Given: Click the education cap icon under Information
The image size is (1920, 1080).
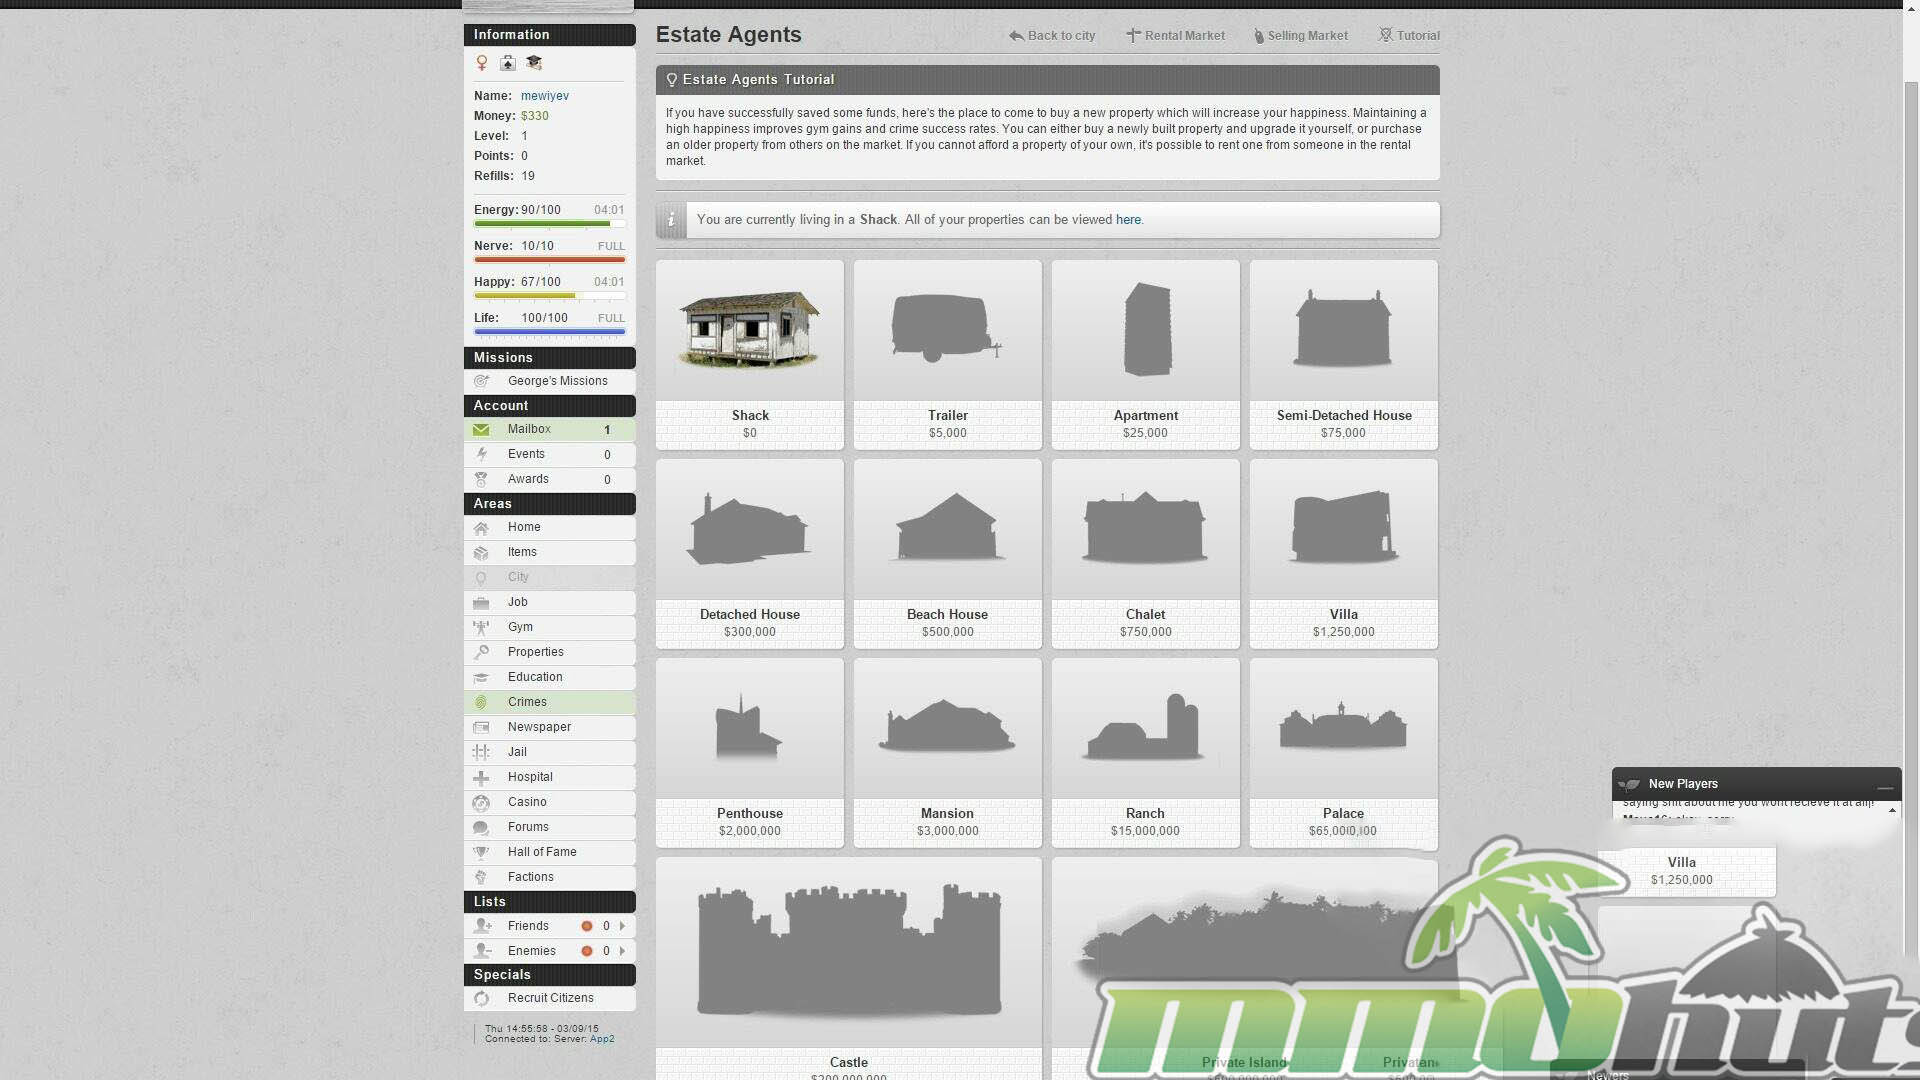Looking at the screenshot, I should pyautogui.click(x=534, y=63).
